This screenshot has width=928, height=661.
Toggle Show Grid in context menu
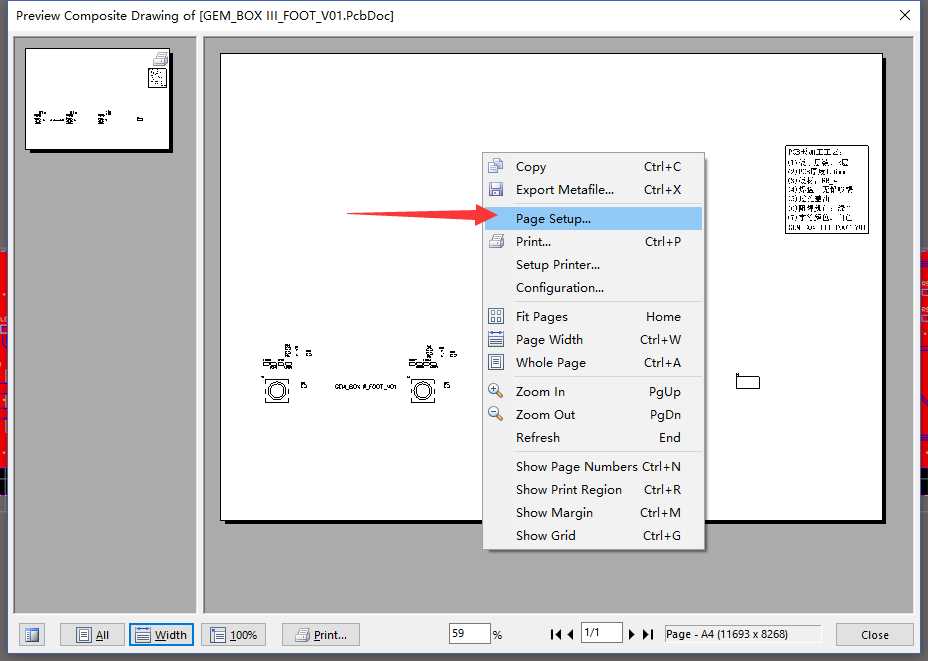[593, 536]
